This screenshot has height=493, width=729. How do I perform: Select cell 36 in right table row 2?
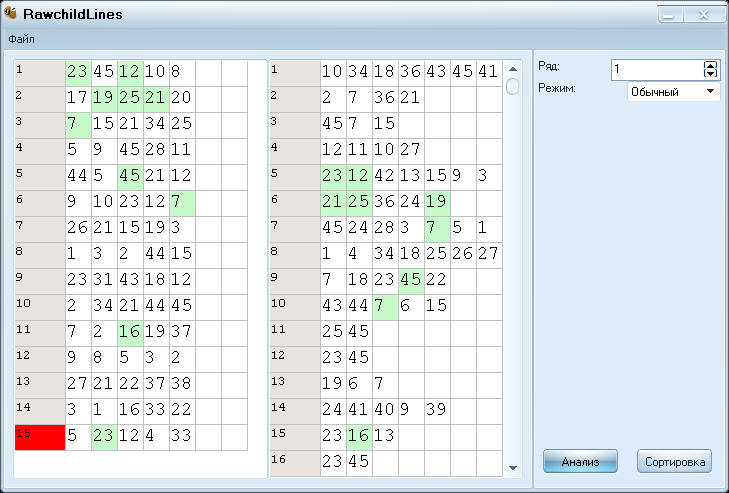point(385,99)
